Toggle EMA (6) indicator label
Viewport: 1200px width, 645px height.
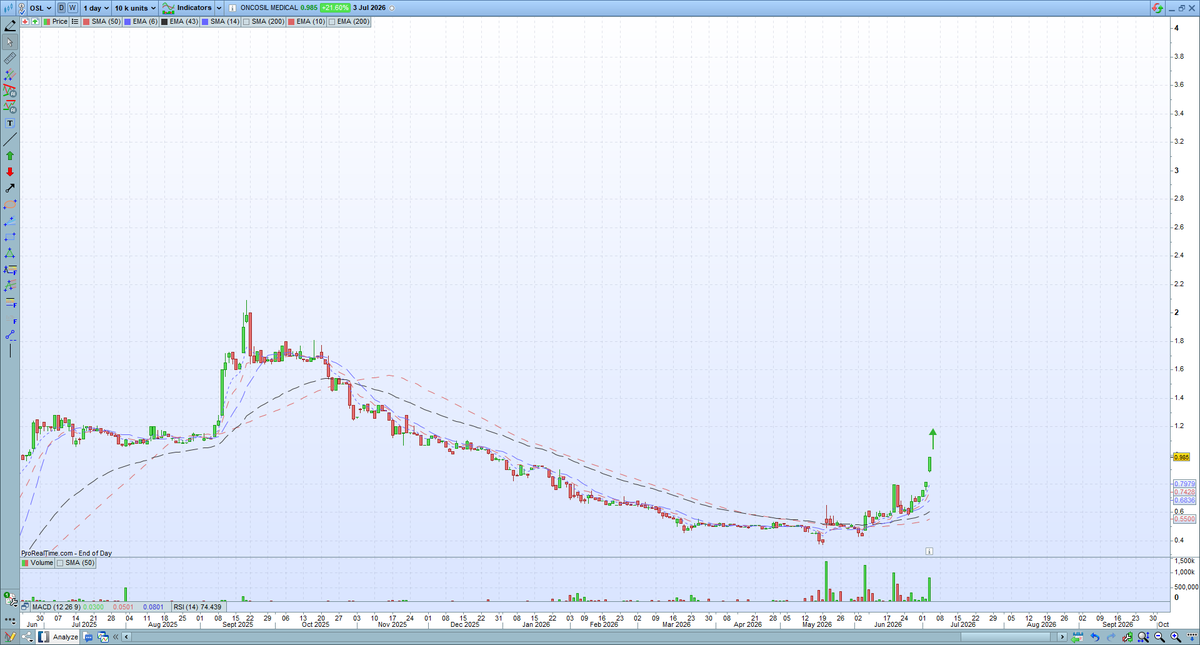point(140,21)
